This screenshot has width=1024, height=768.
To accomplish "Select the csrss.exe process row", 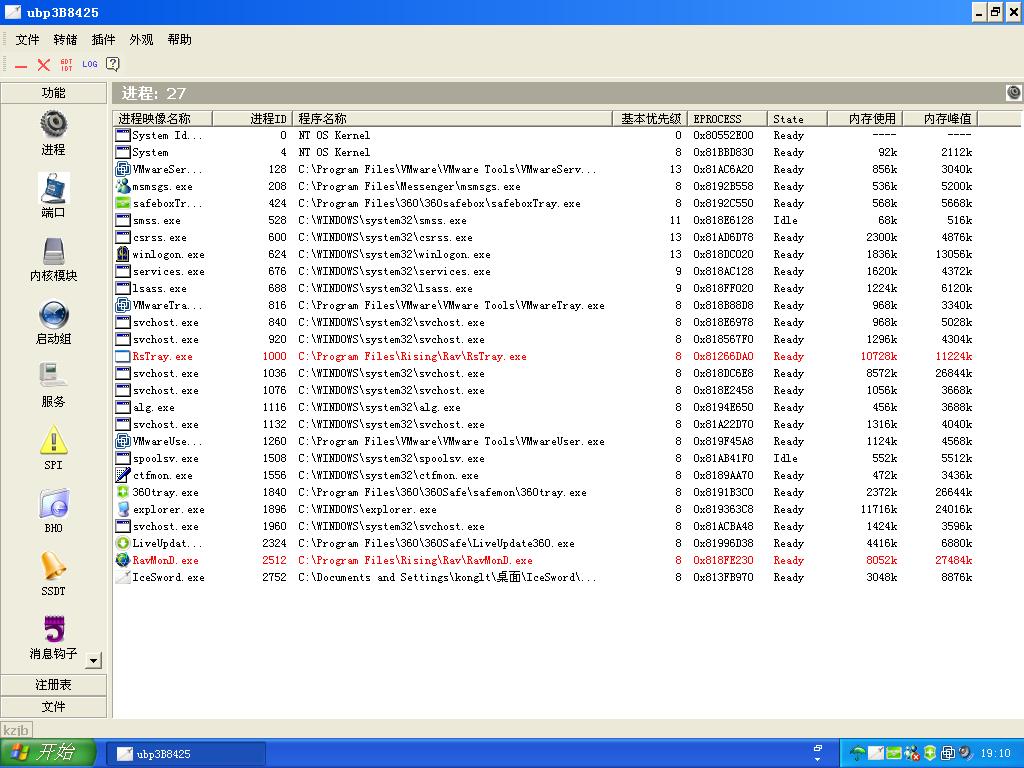I will coord(545,237).
